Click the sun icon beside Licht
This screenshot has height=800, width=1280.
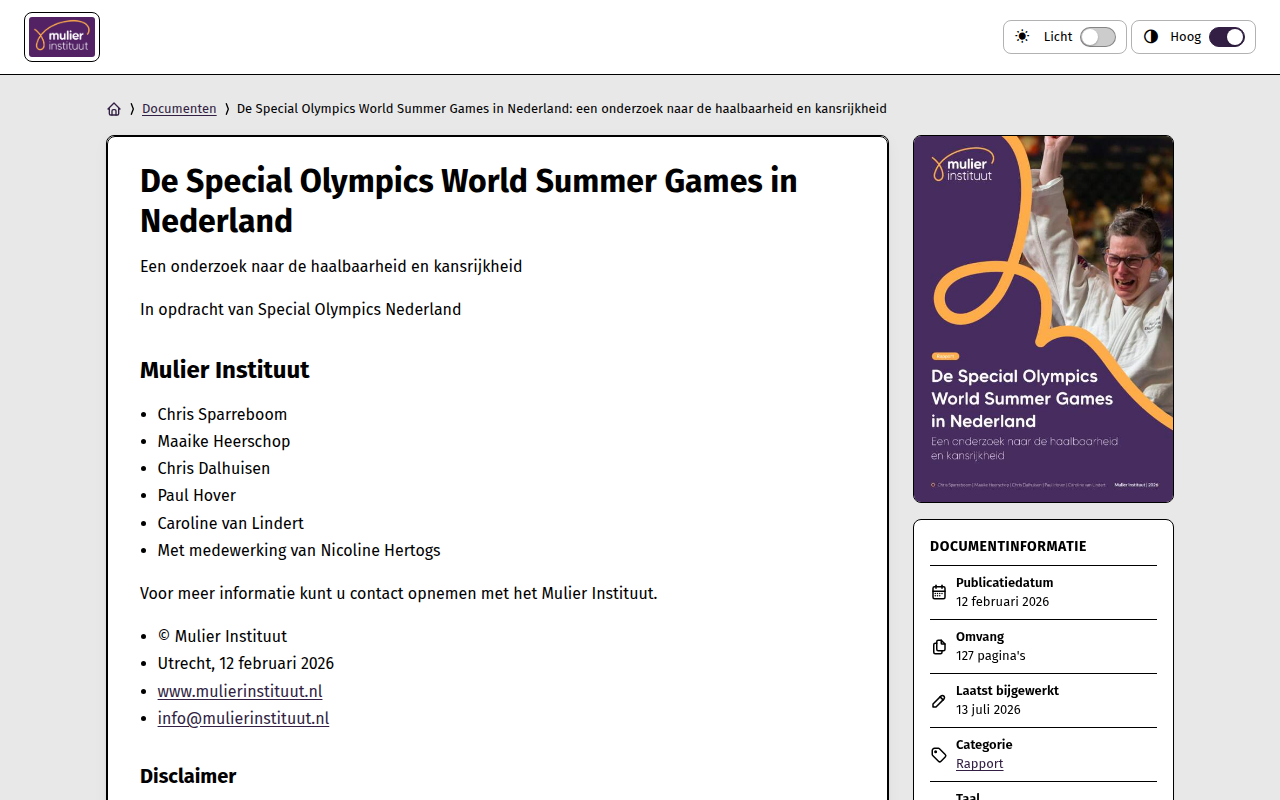1022,37
